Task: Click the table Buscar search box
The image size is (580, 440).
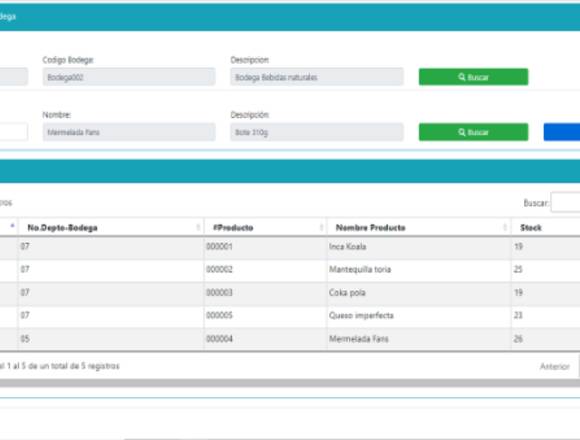Action: point(565,202)
